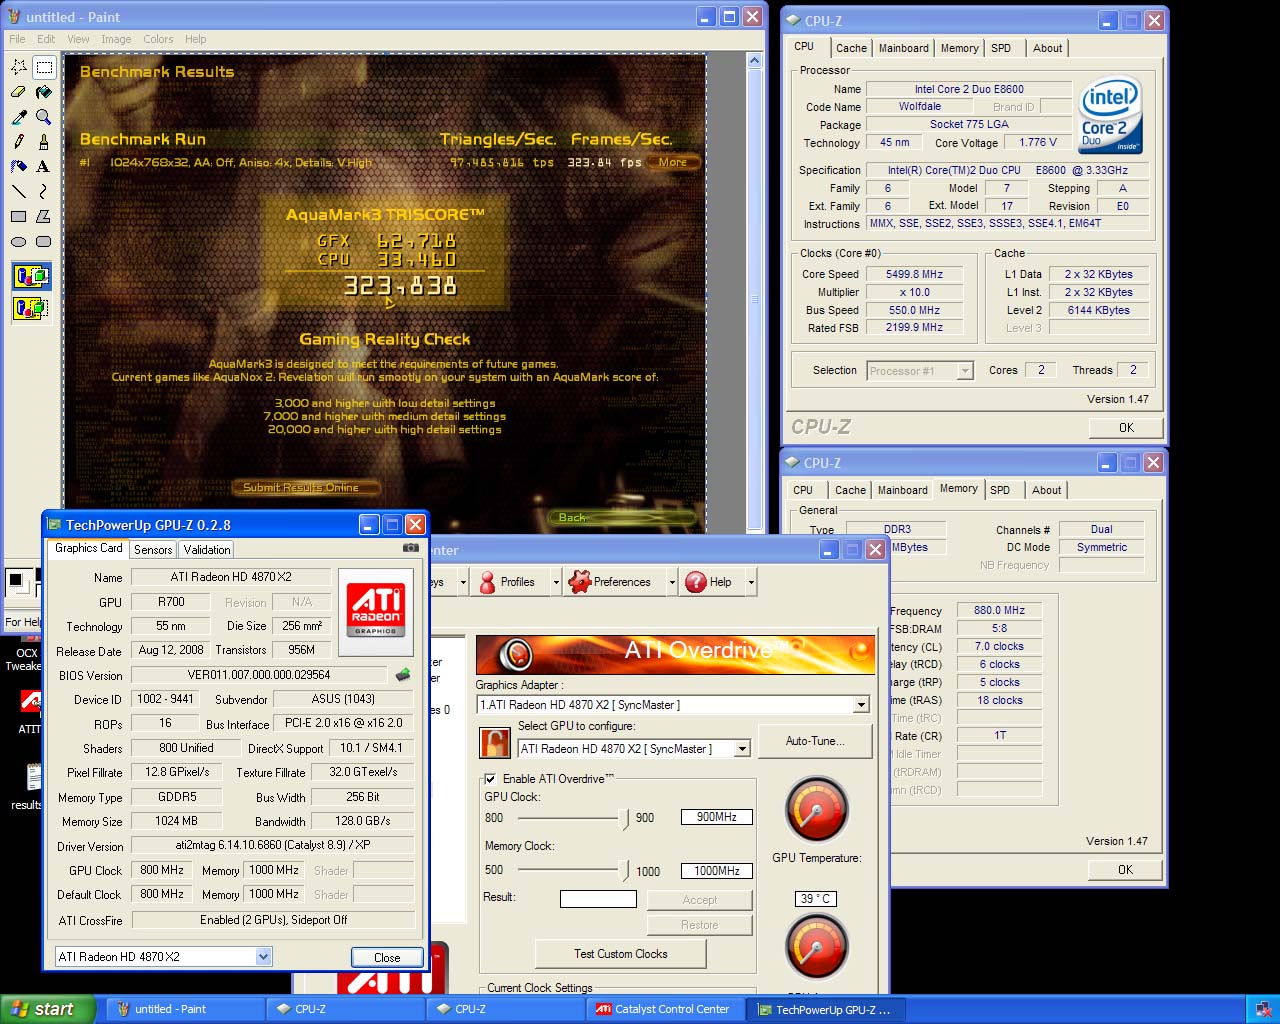Open CPU-Z Processor #1 selection dropdown
Viewport: 1280px width, 1024px height.
(x=964, y=371)
